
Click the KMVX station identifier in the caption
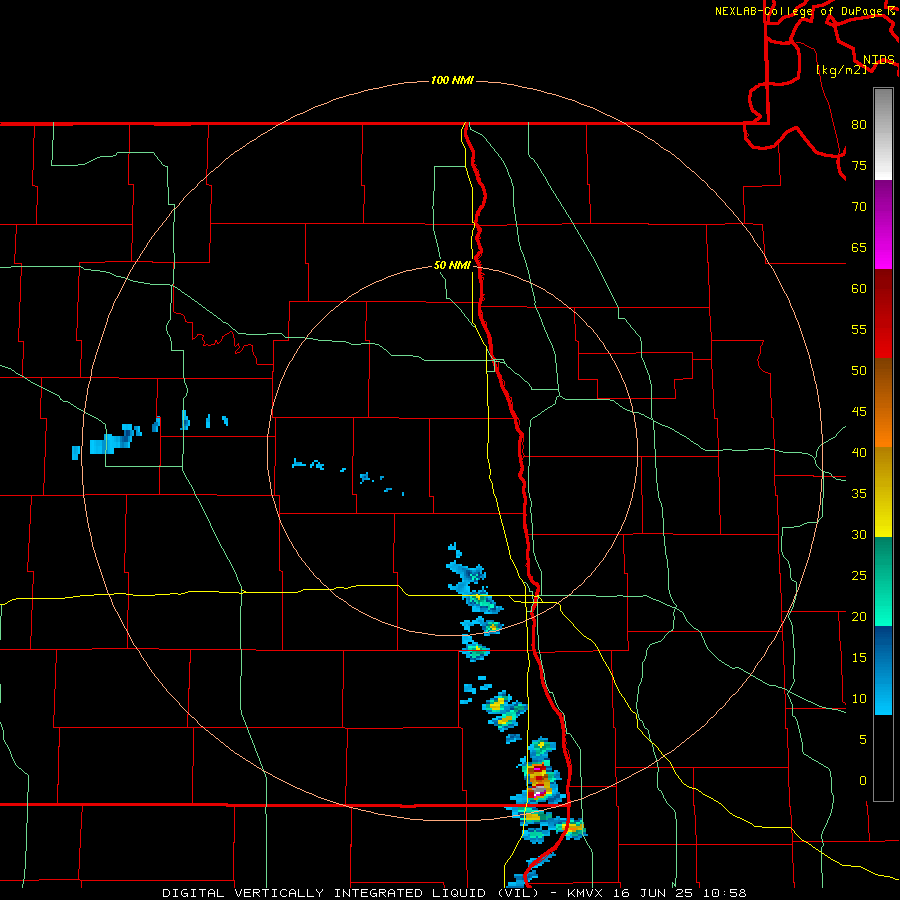point(586,893)
